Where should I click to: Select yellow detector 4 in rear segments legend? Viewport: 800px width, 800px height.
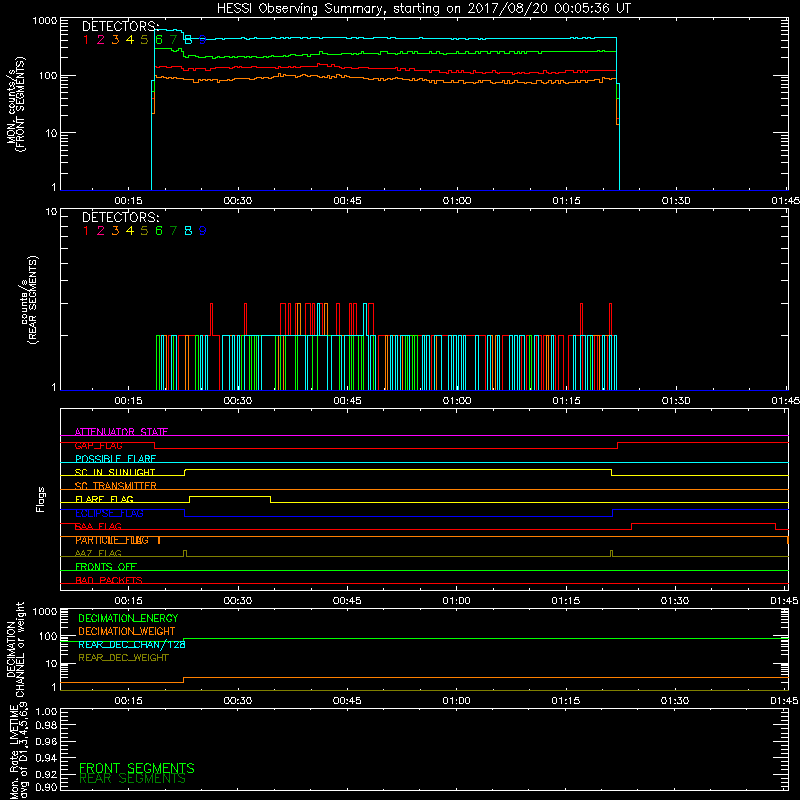tap(130, 231)
